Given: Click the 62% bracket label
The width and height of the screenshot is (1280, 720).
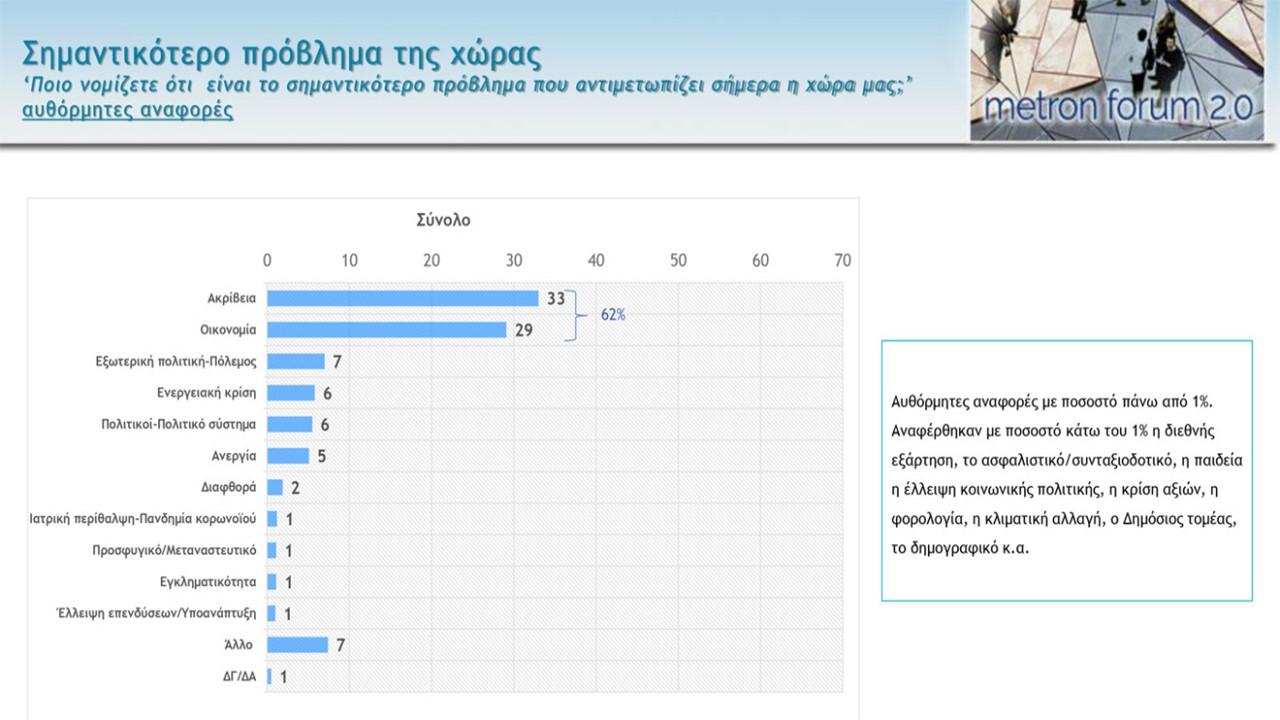Looking at the screenshot, I should (x=612, y=314).
